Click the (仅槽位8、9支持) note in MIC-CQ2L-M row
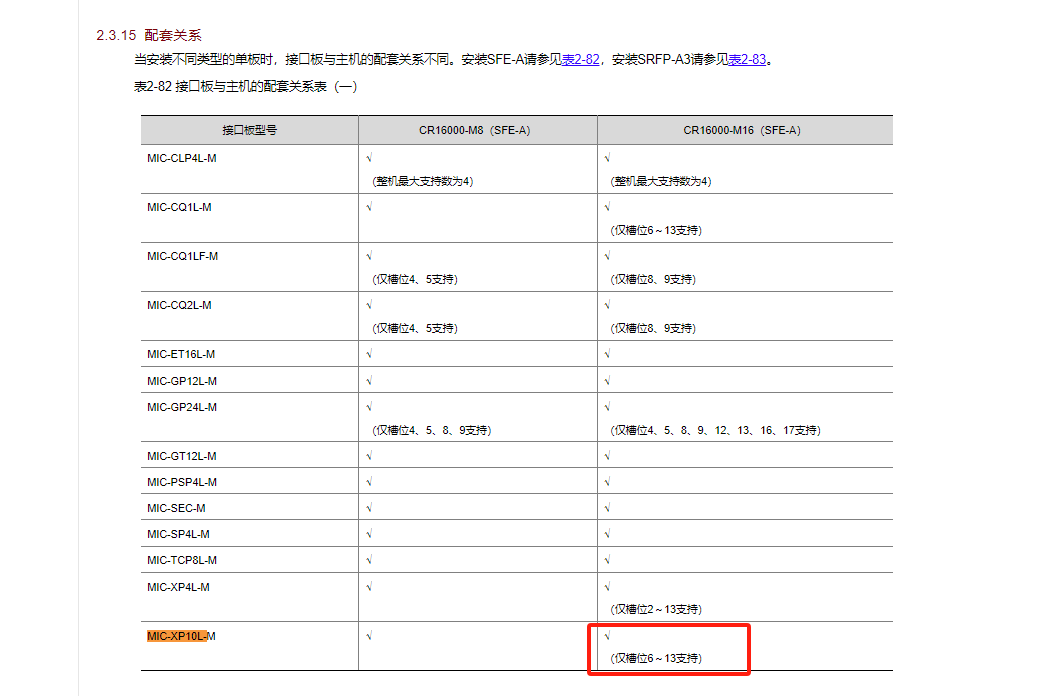This screenshot has width=1040, height=696. [x=653, y=328]
